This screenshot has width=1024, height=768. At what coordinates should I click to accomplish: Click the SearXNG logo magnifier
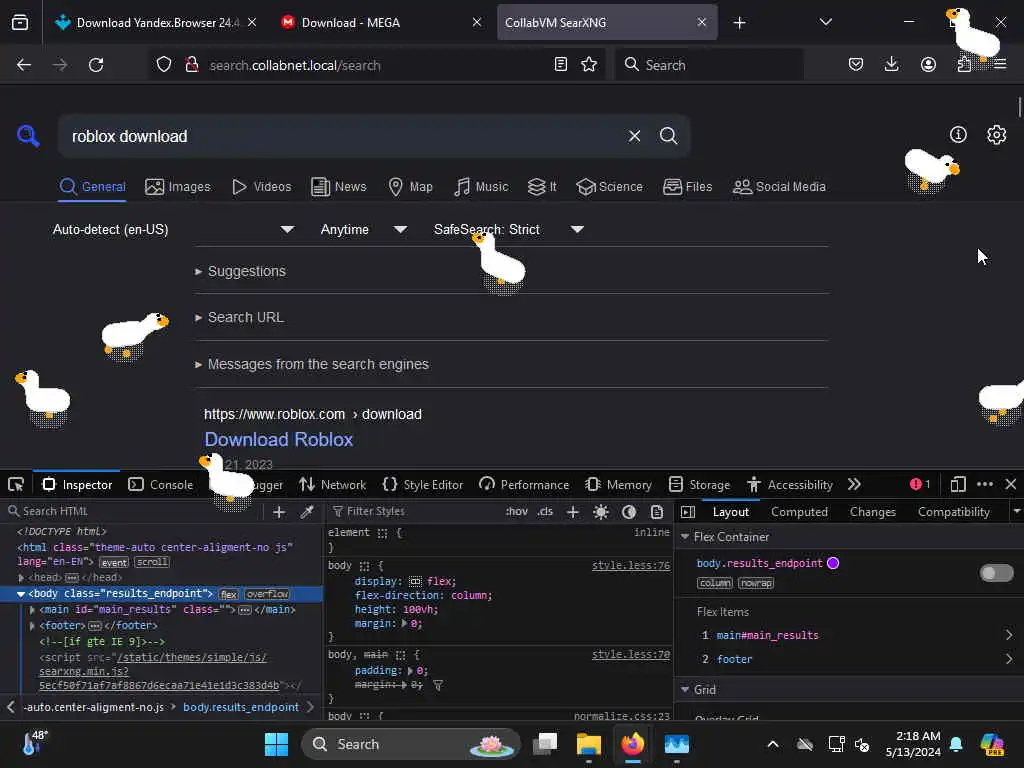coord(28,136)
